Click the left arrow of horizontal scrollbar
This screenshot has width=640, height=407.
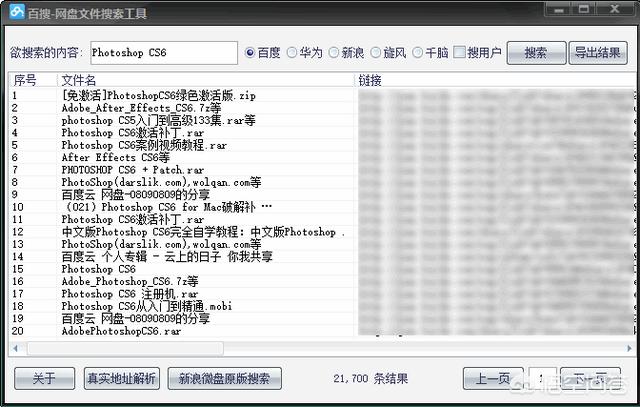click(x=16, y=348)
